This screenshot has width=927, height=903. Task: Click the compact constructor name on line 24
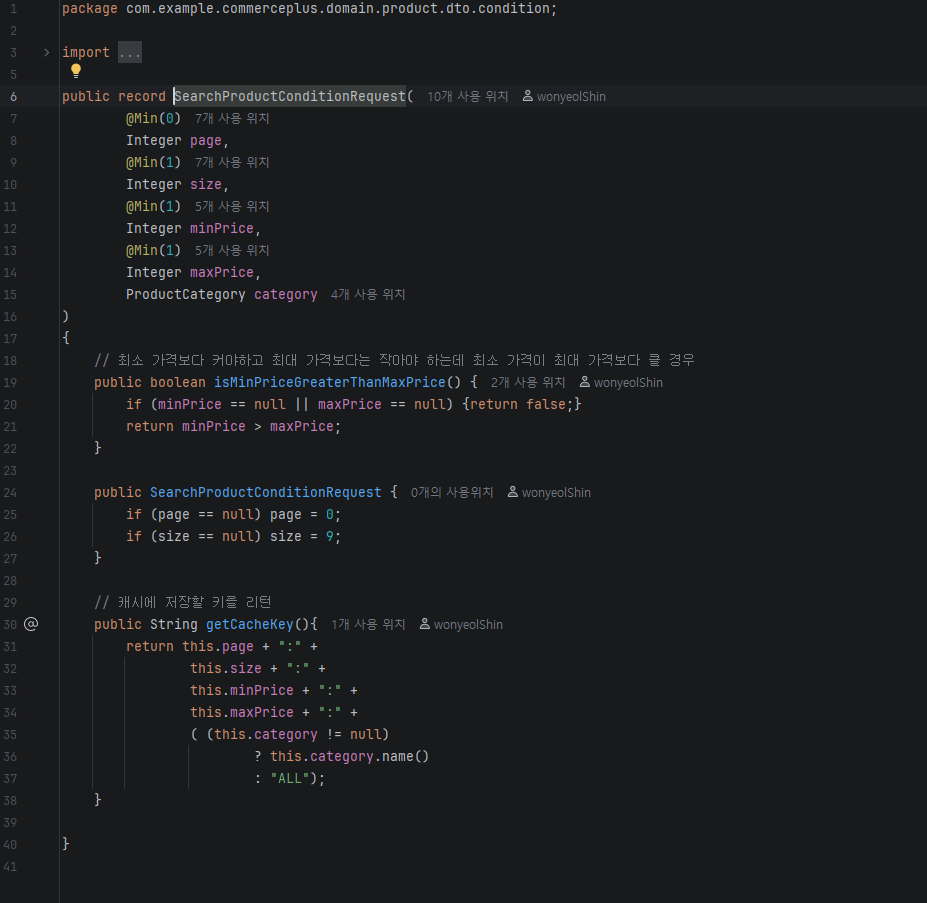265,493
